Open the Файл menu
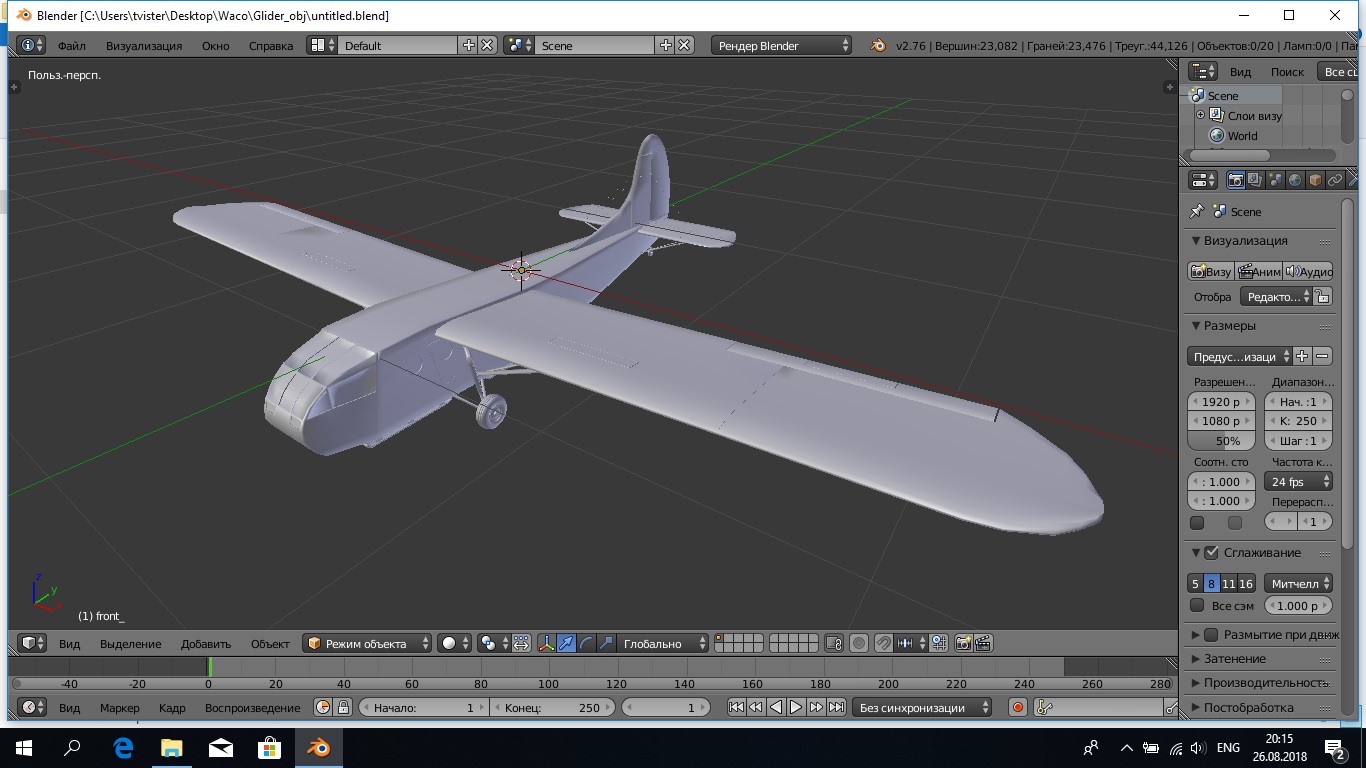1366x768 pixels. (72, 45)
